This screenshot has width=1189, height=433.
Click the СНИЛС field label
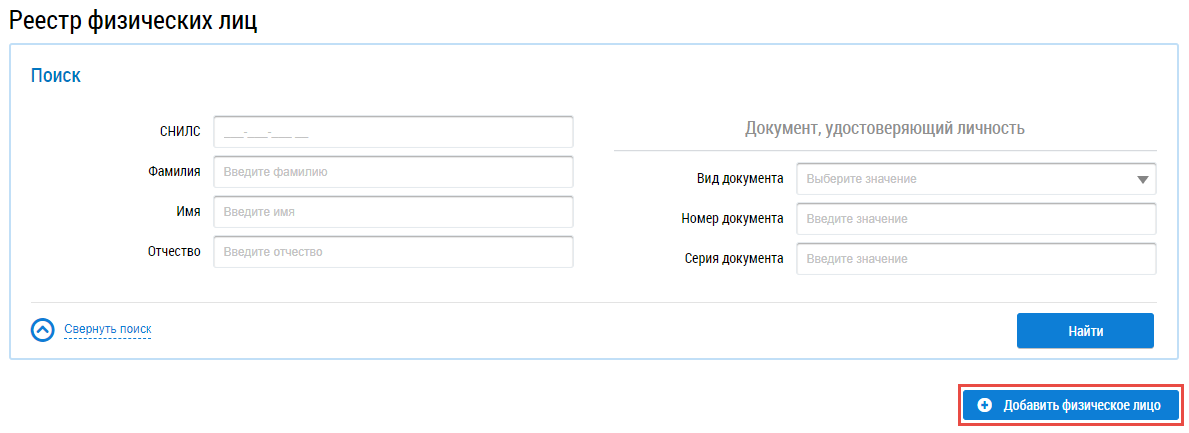pos(180,132)
